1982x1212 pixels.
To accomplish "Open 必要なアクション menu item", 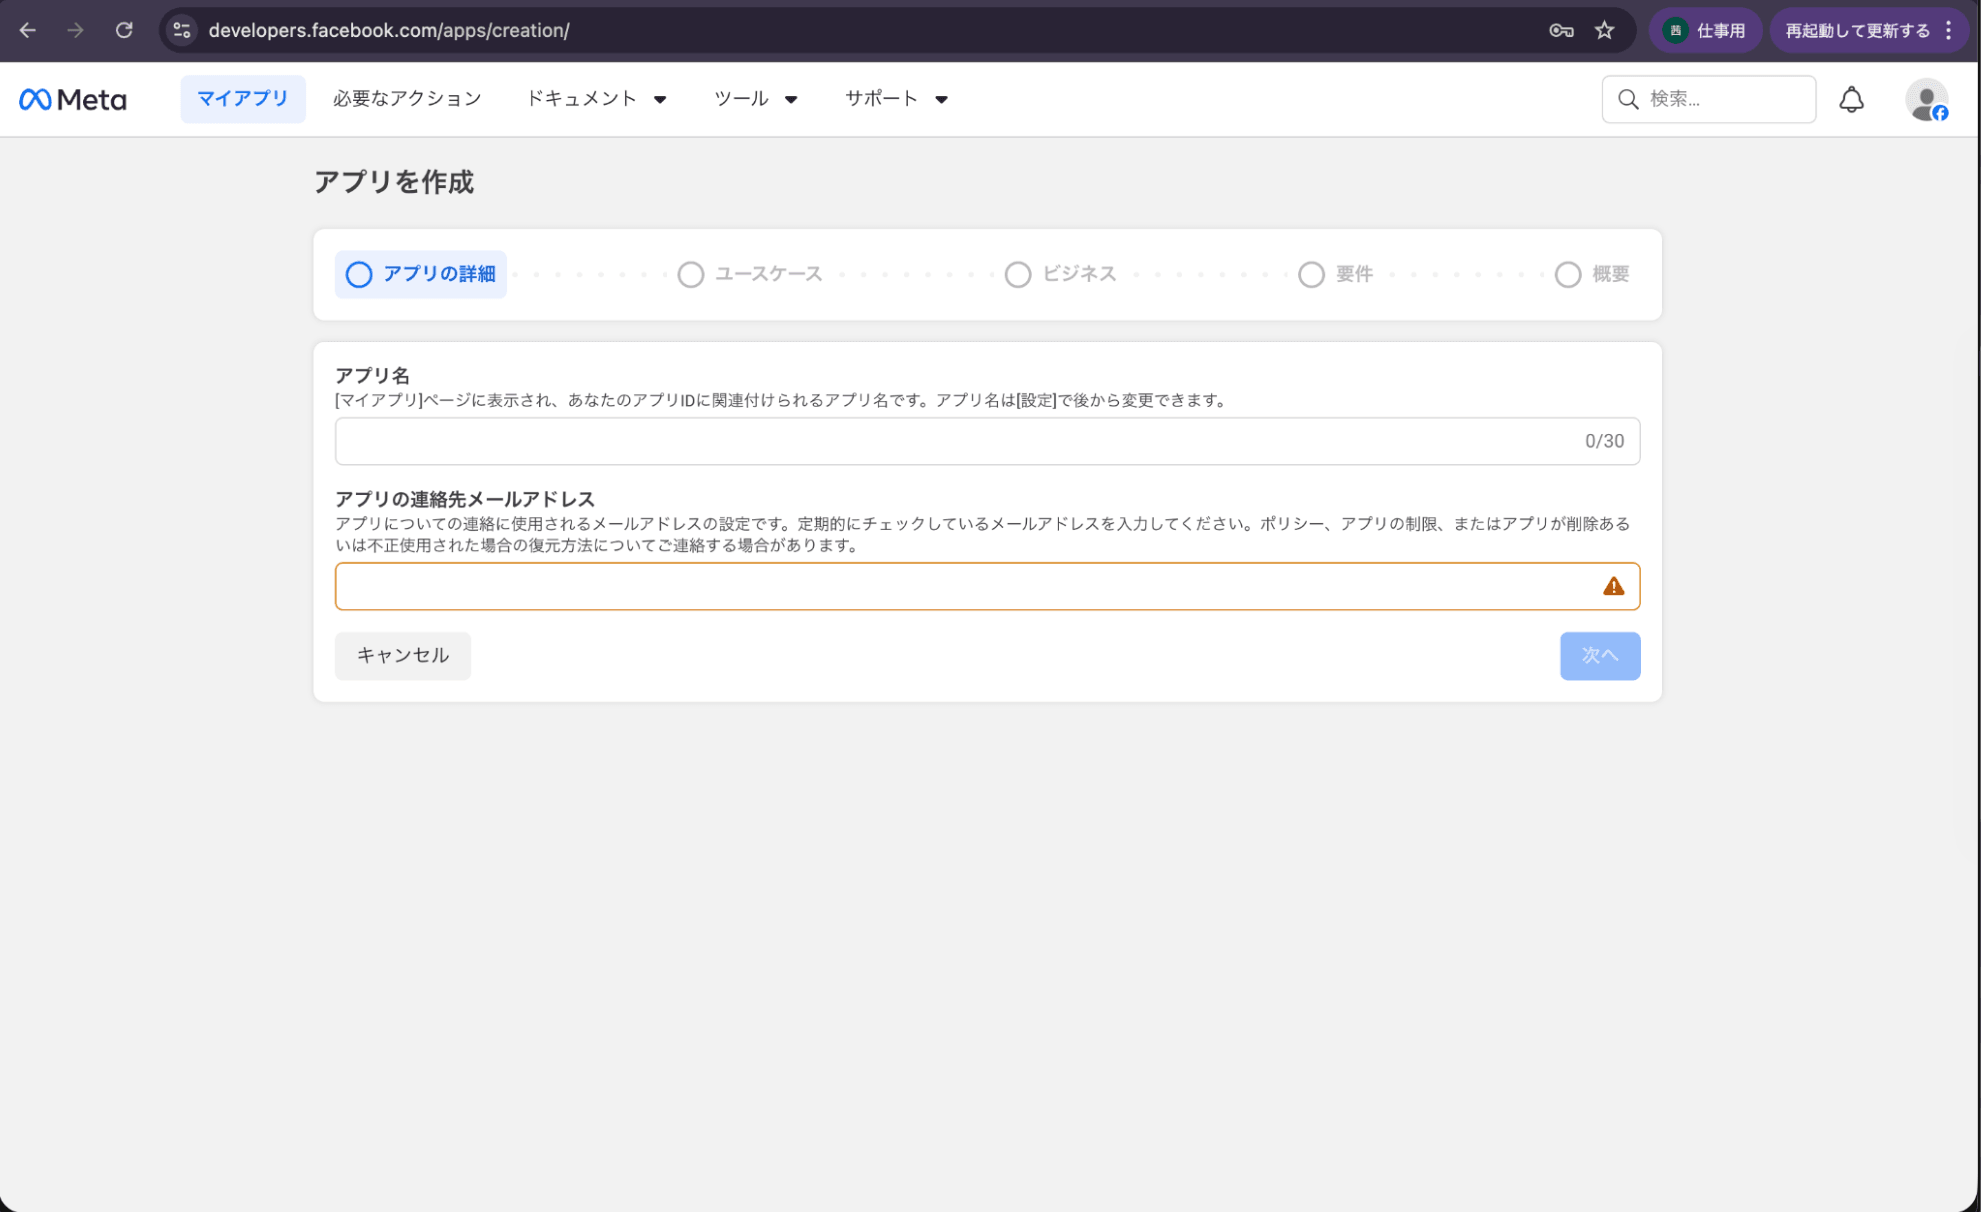I will click(x=407, y=99).
